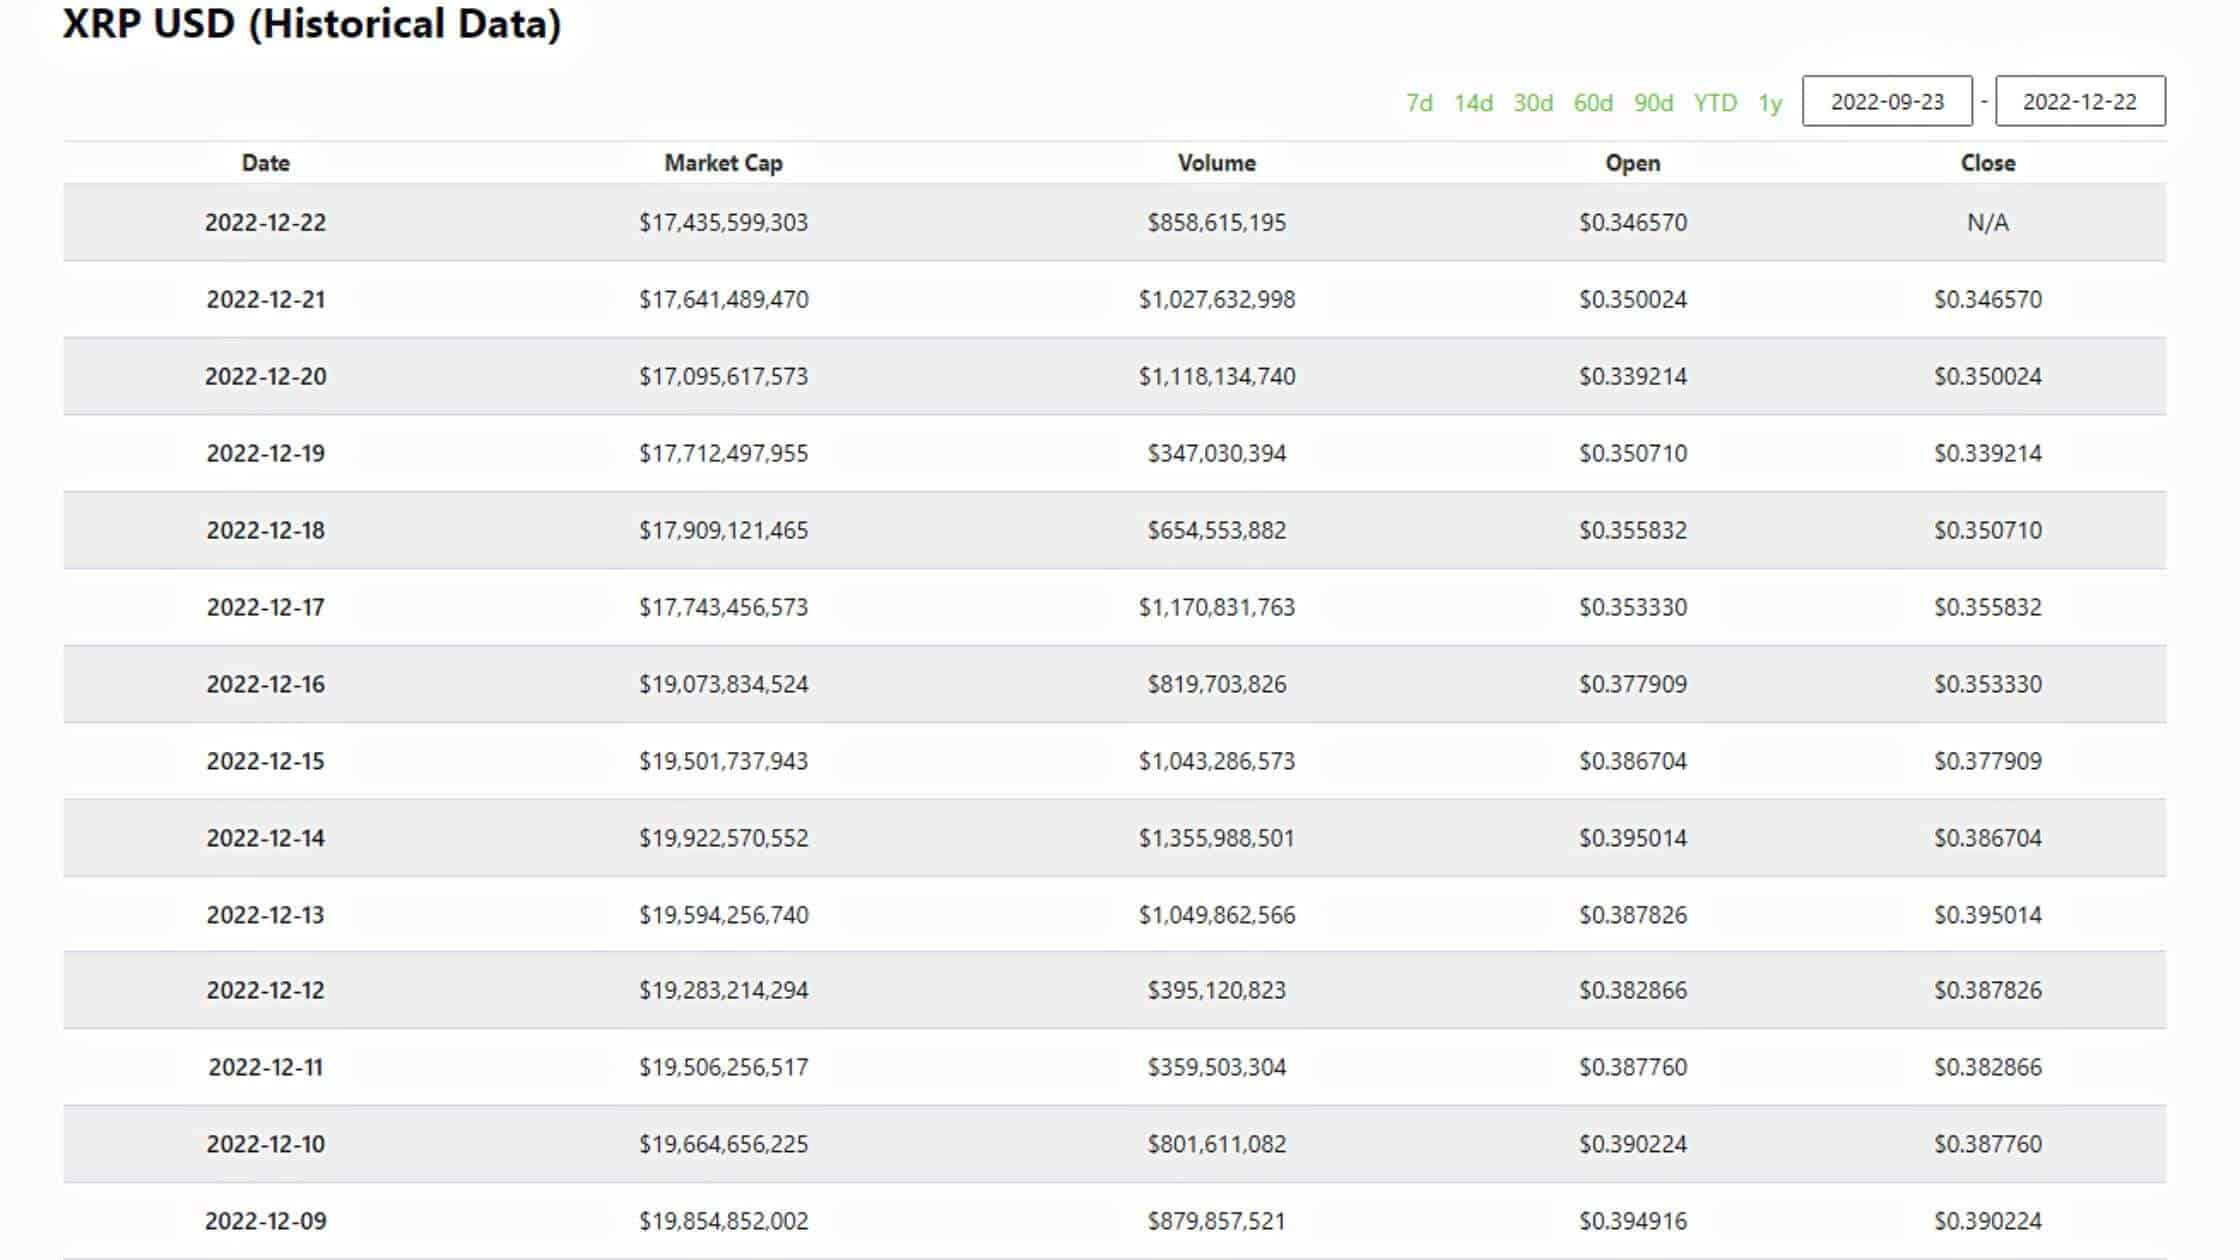Image resolution: width=2240 pixels, height=1260 pixels.
Task: Click the Volume column header
Action: pyautogui.click(x=1216, y=163)
